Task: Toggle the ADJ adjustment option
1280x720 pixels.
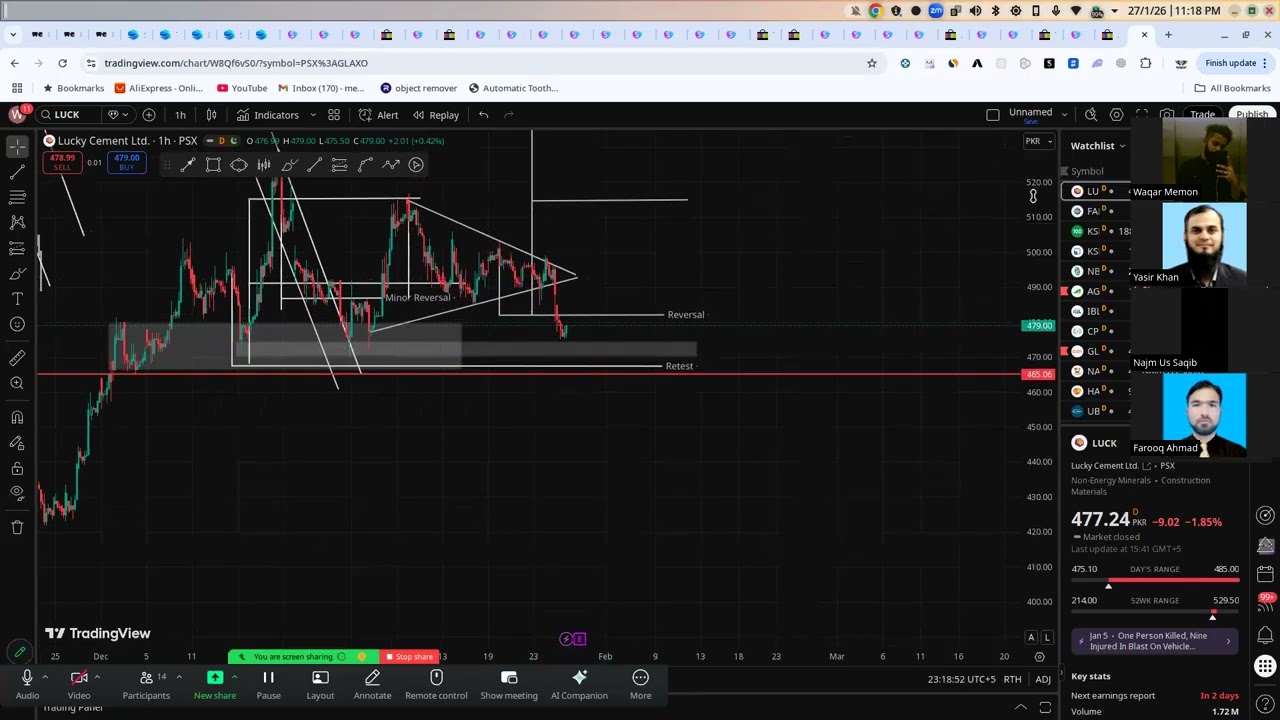Action: click(x=1043, y=680)
